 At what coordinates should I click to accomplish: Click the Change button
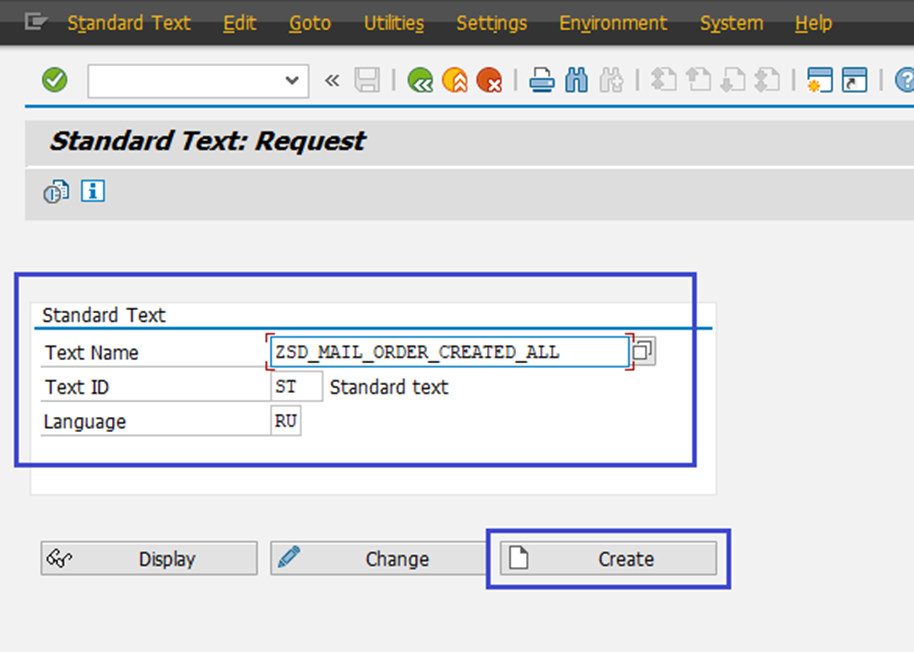click(378, 558)
